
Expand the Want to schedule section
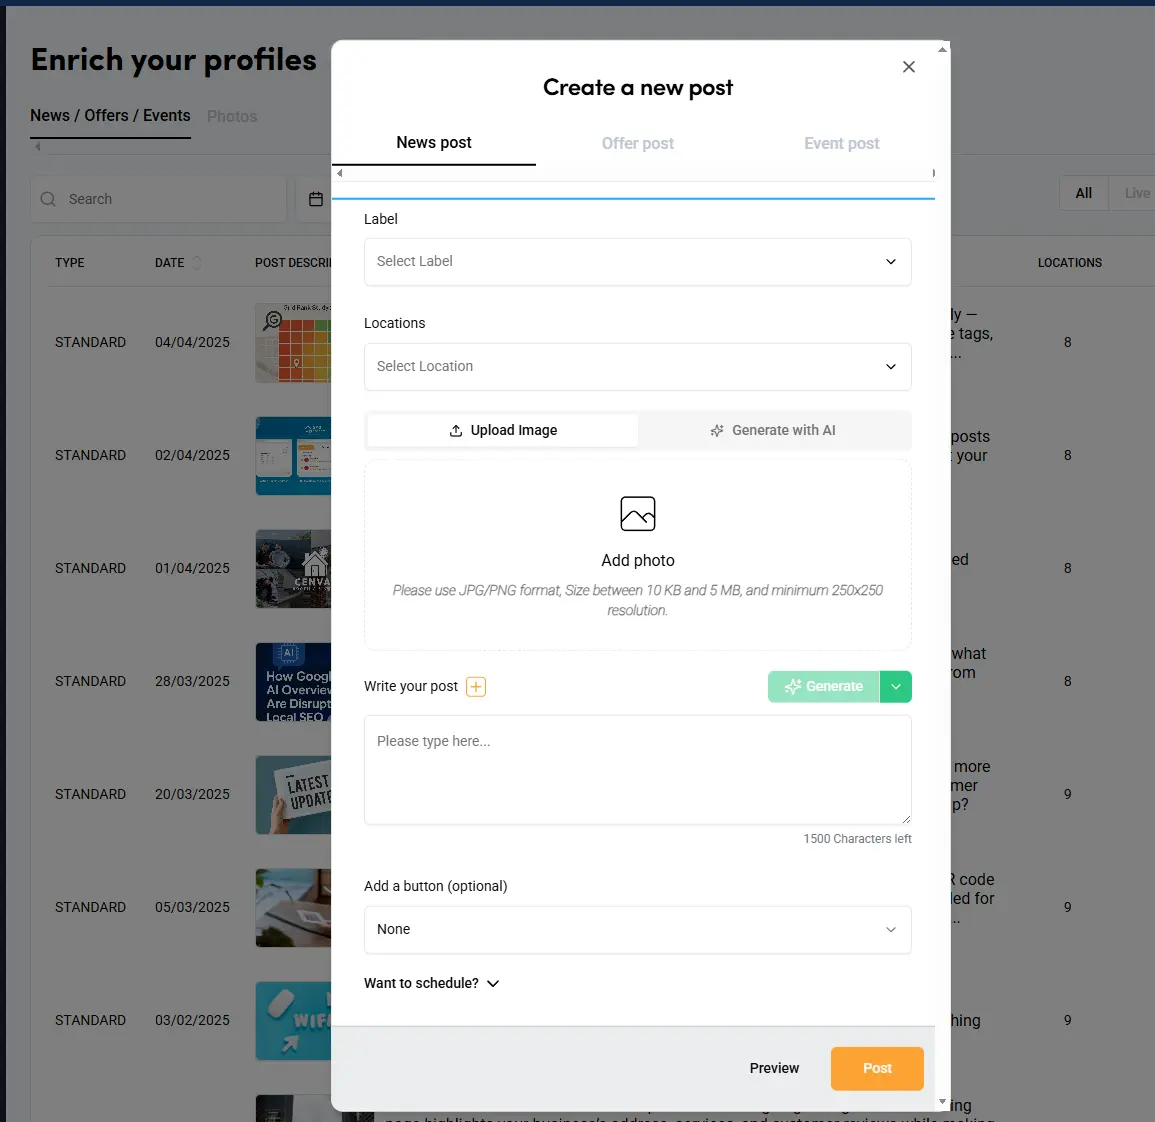(432, 983)
